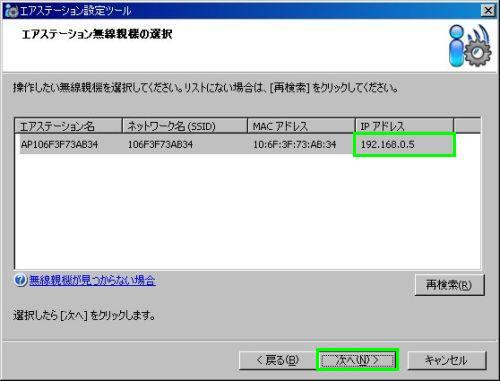Click the IP address 192.168.0.5

pyautogui.click(x=388, y=145)
